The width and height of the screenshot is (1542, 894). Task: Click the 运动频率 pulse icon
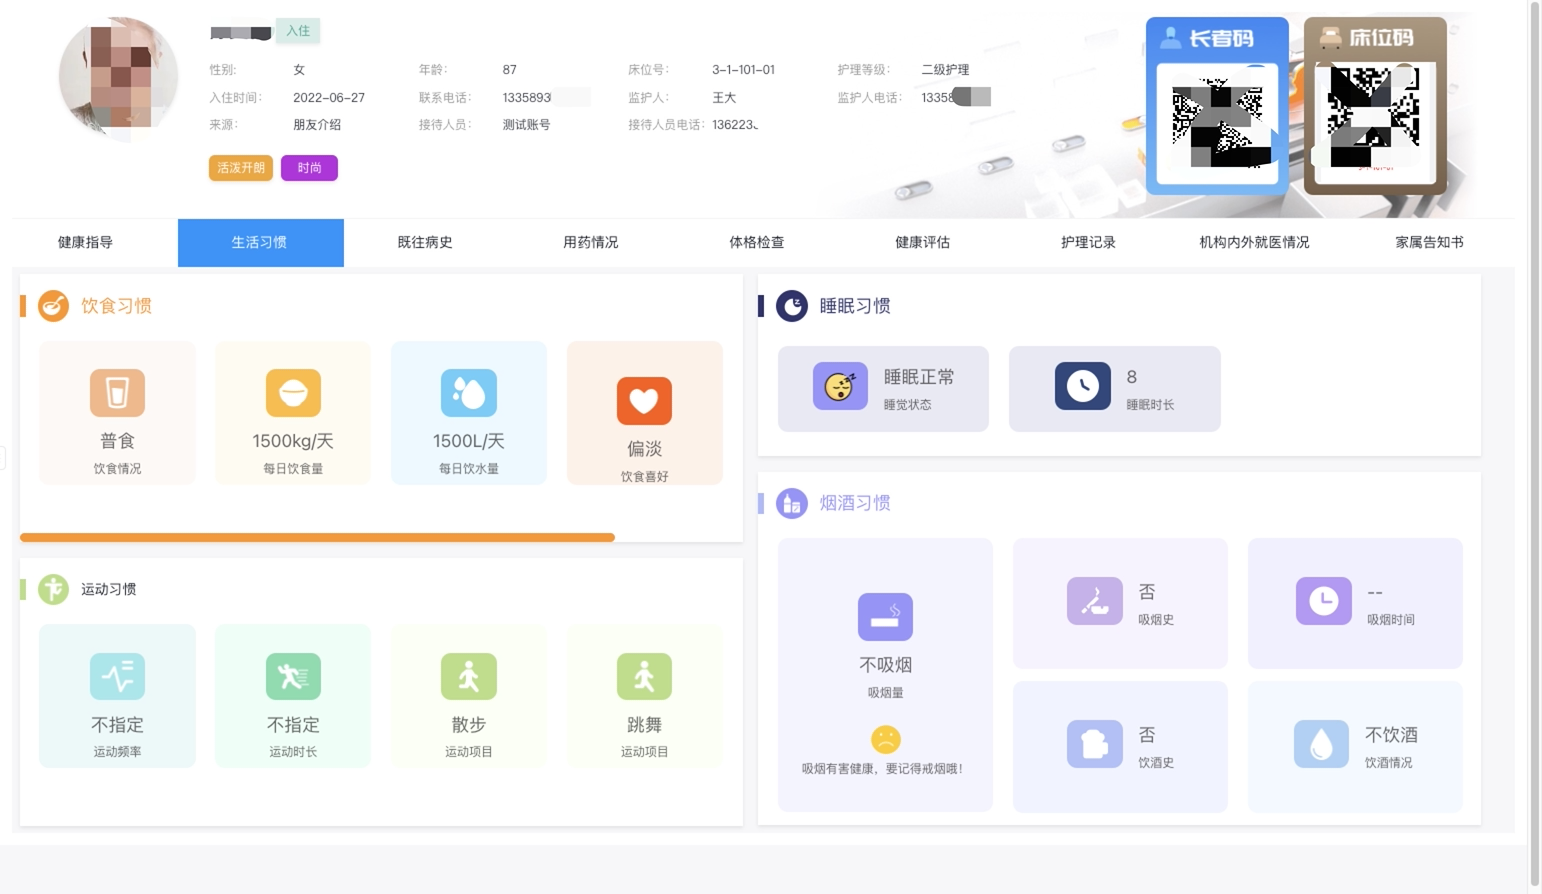point(117,676)
